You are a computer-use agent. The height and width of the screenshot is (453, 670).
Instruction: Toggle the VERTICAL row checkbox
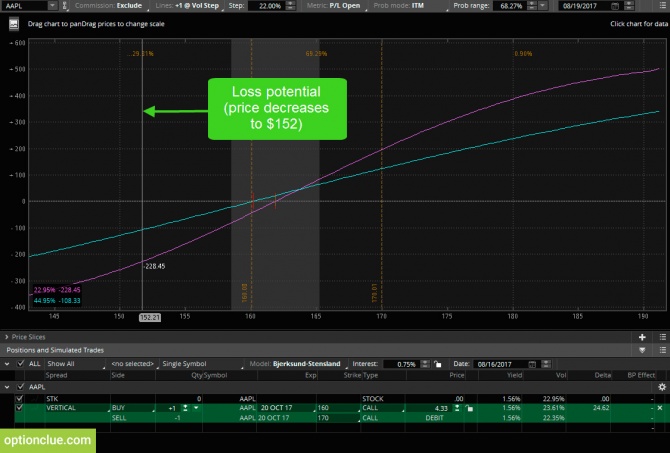pos(19,408)
